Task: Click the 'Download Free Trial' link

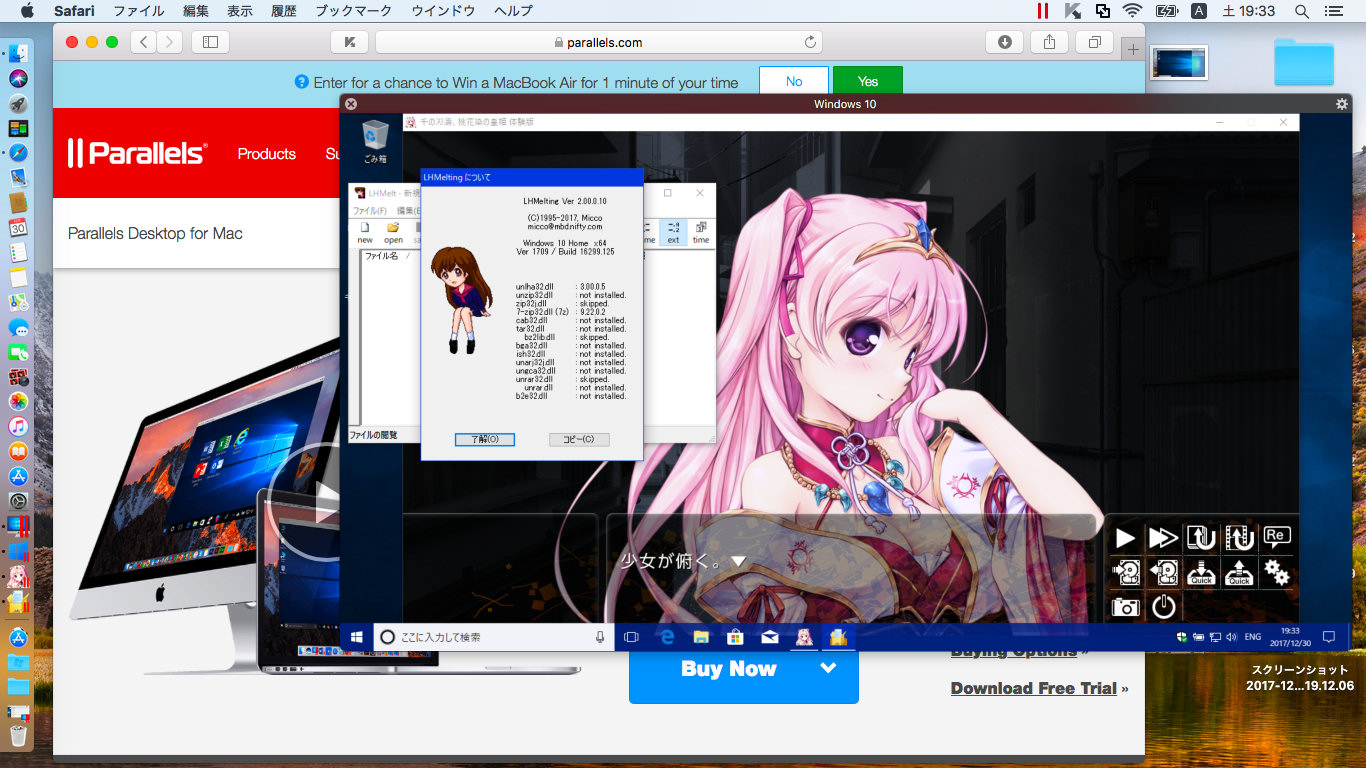Action: [x=1034, y=688]
